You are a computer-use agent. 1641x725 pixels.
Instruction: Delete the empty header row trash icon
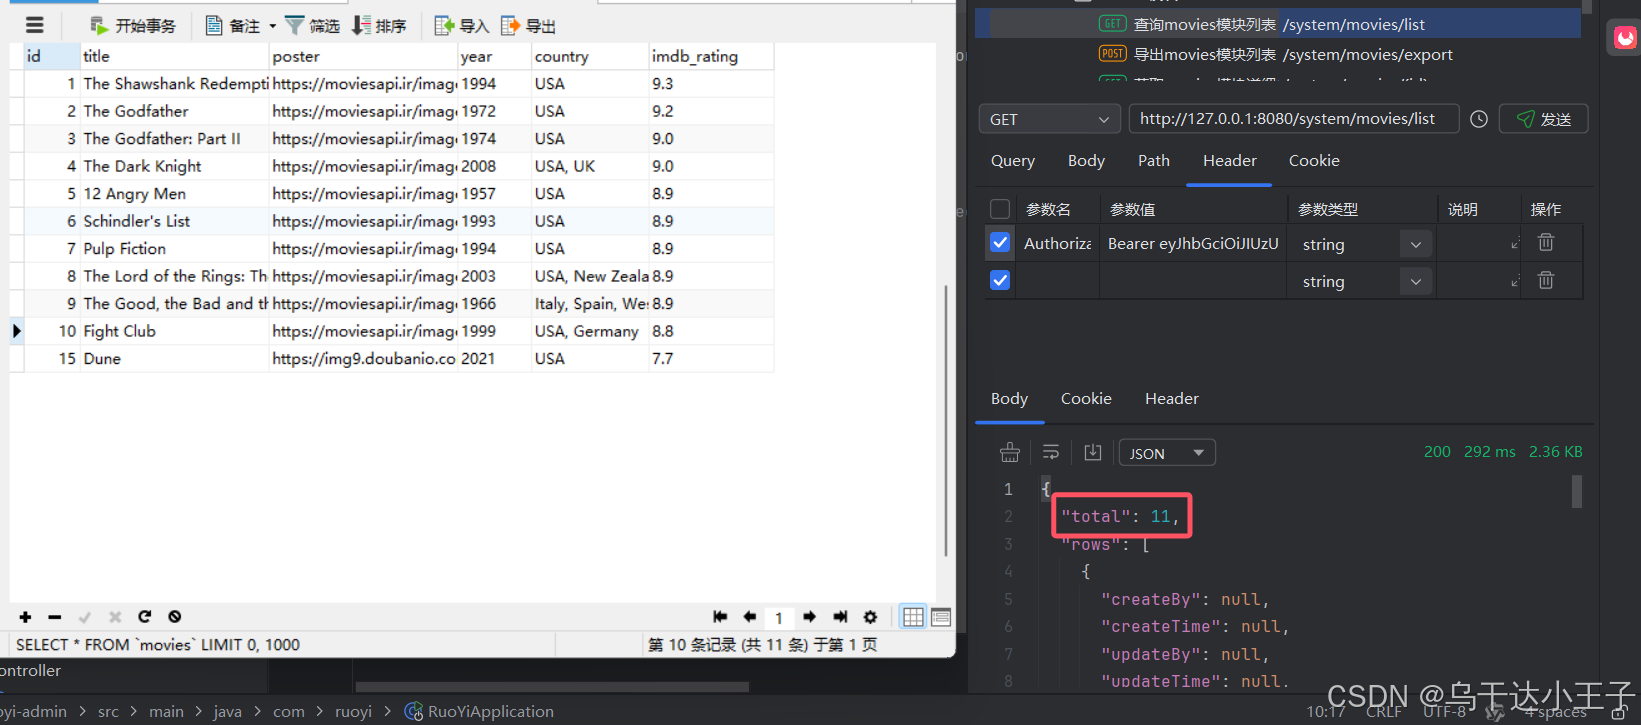pos(1546,280)
